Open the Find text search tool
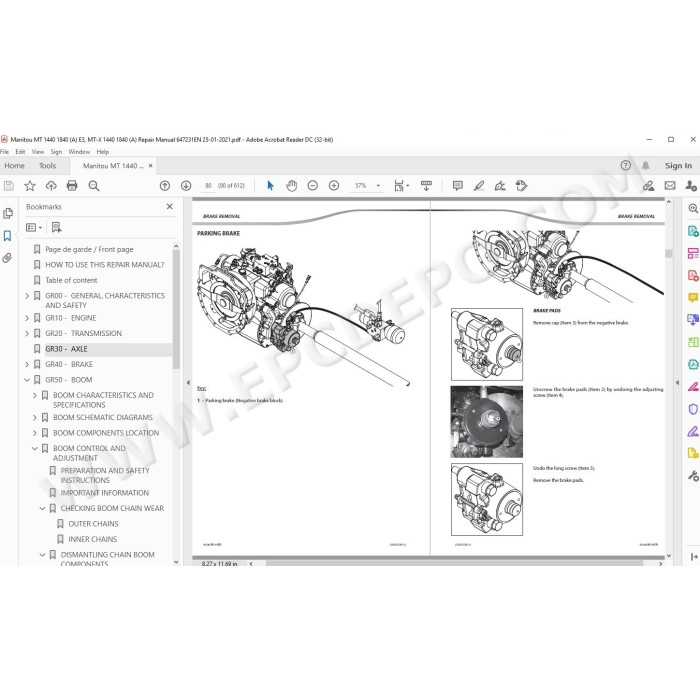700x700 pixels. (x=93, y=186)
